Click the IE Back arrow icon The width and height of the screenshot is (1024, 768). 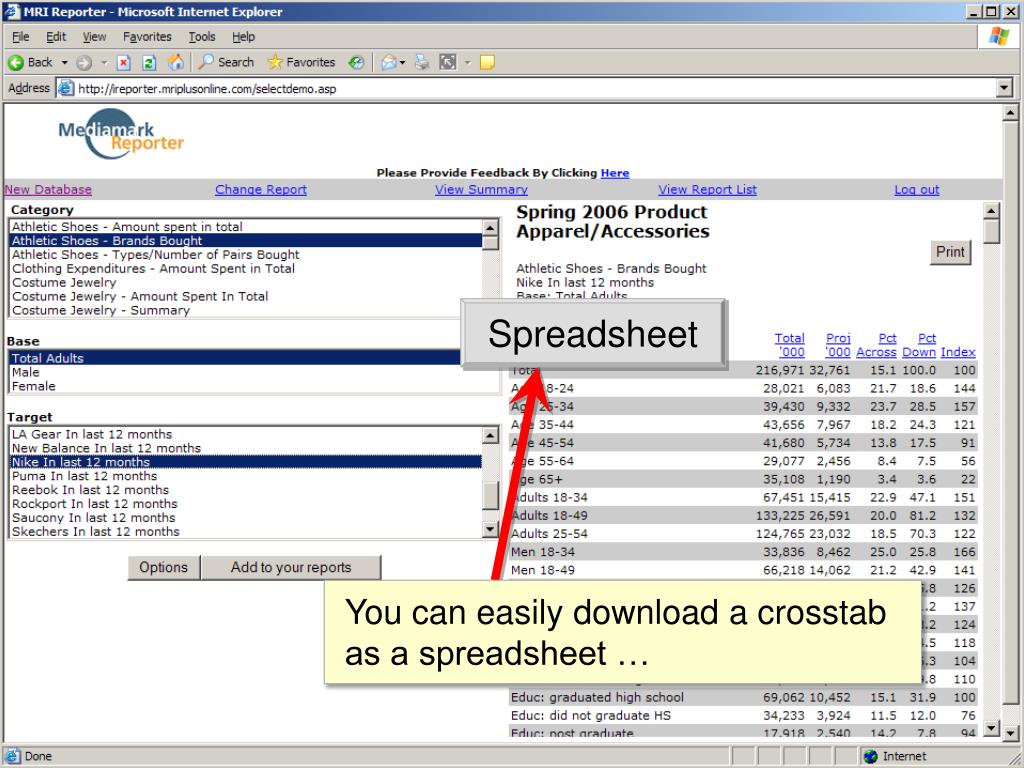pyautogui.click(x=16, y=63)
